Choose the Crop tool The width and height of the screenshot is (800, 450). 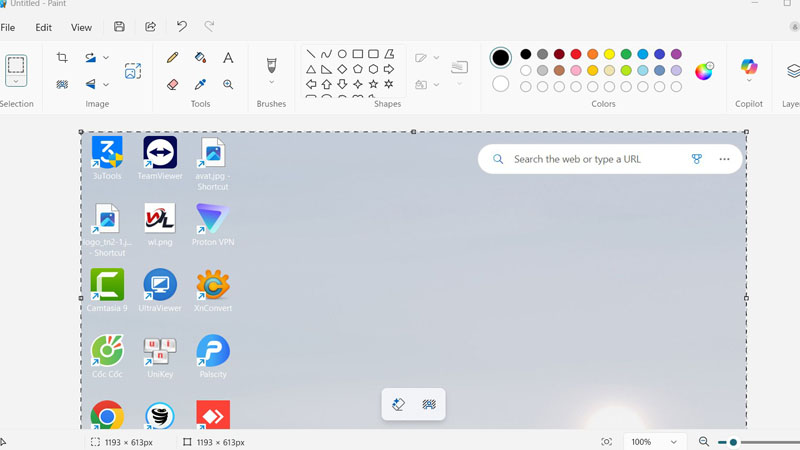(62, 58)
